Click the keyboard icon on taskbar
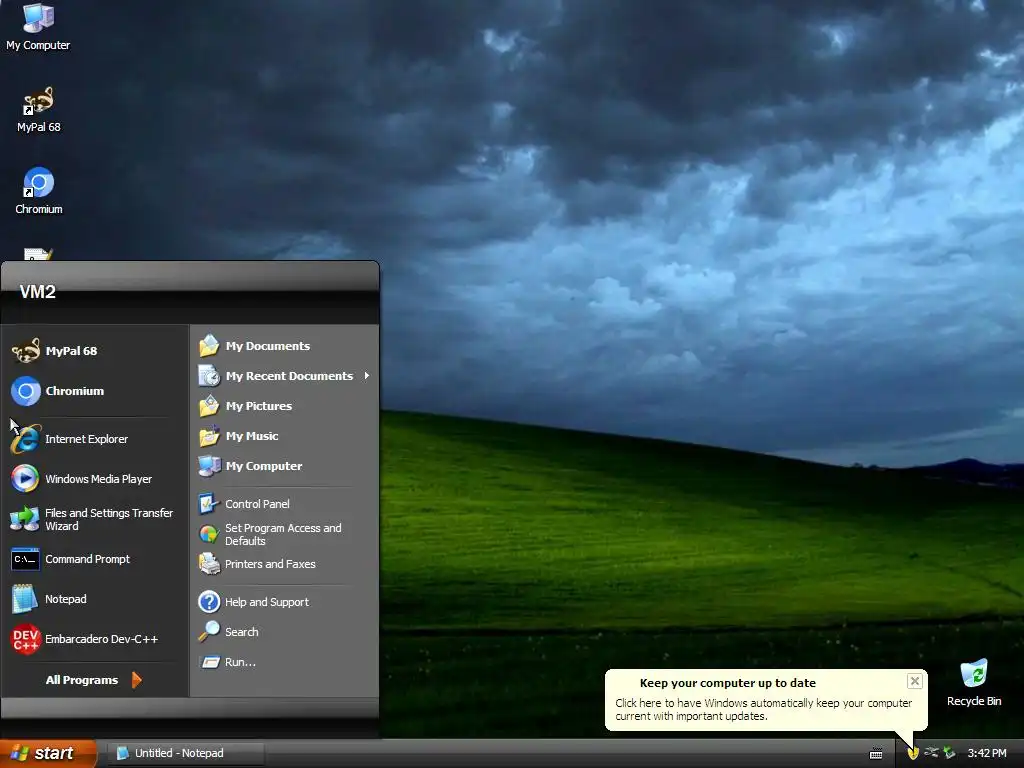The image size is (1024, 768). [x=876, y=754]
